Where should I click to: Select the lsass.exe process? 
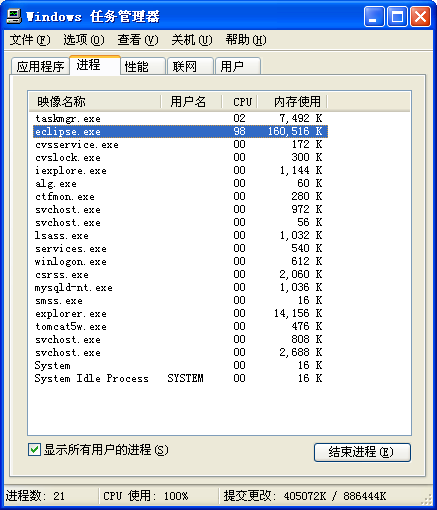(x=180, y=235)
